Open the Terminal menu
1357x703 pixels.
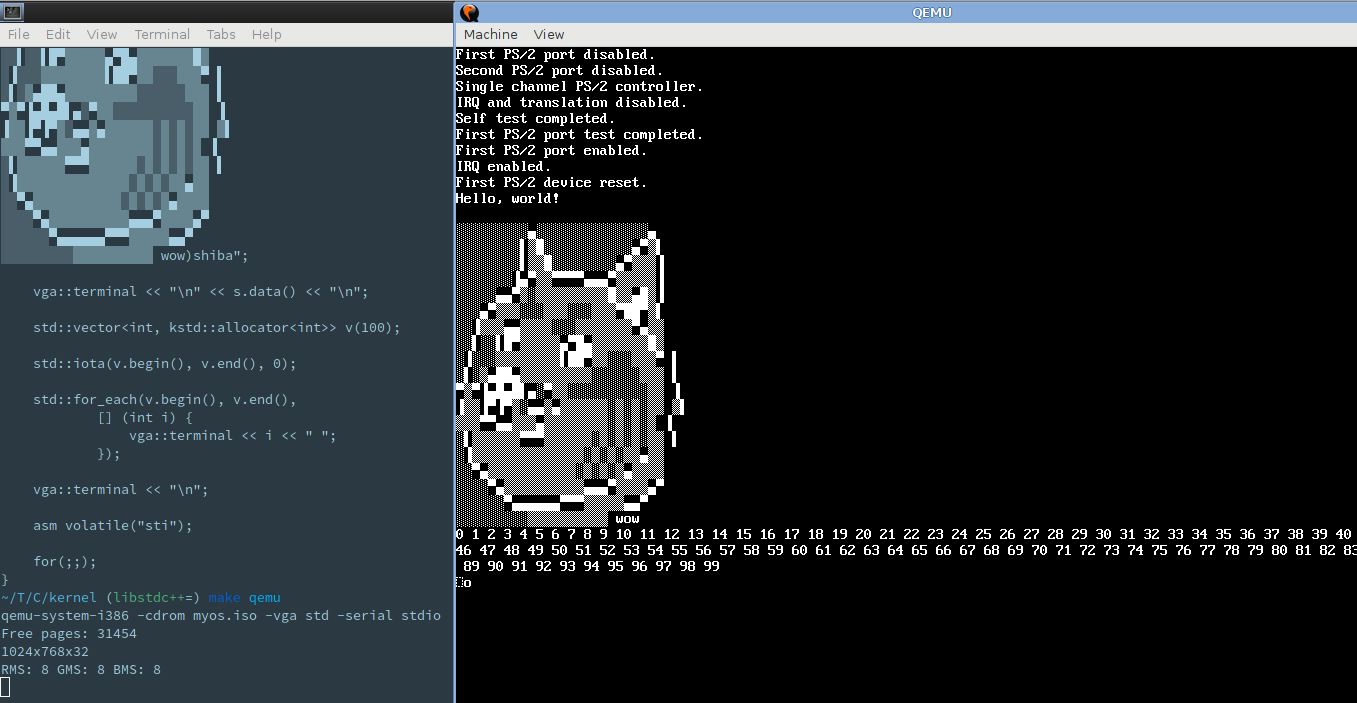[162, 34]
